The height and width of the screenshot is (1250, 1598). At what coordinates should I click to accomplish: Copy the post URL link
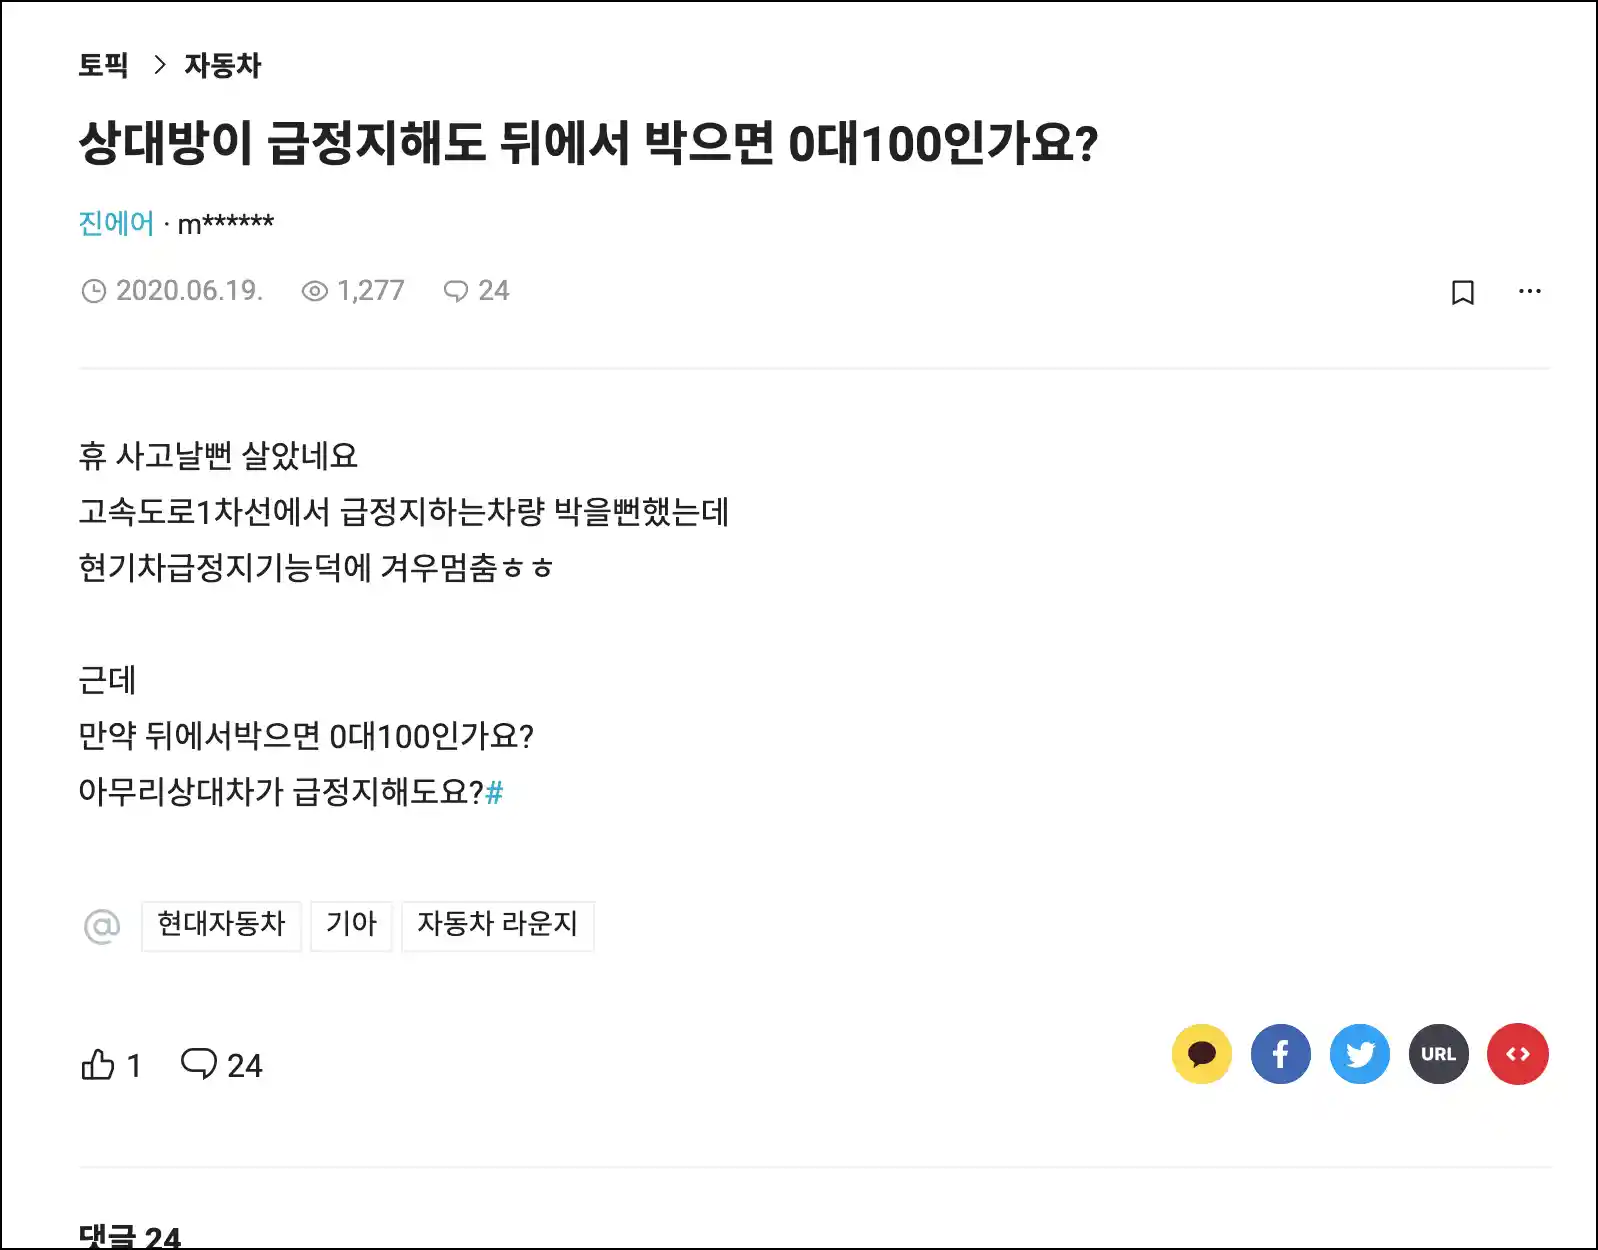point(1438,1054)
